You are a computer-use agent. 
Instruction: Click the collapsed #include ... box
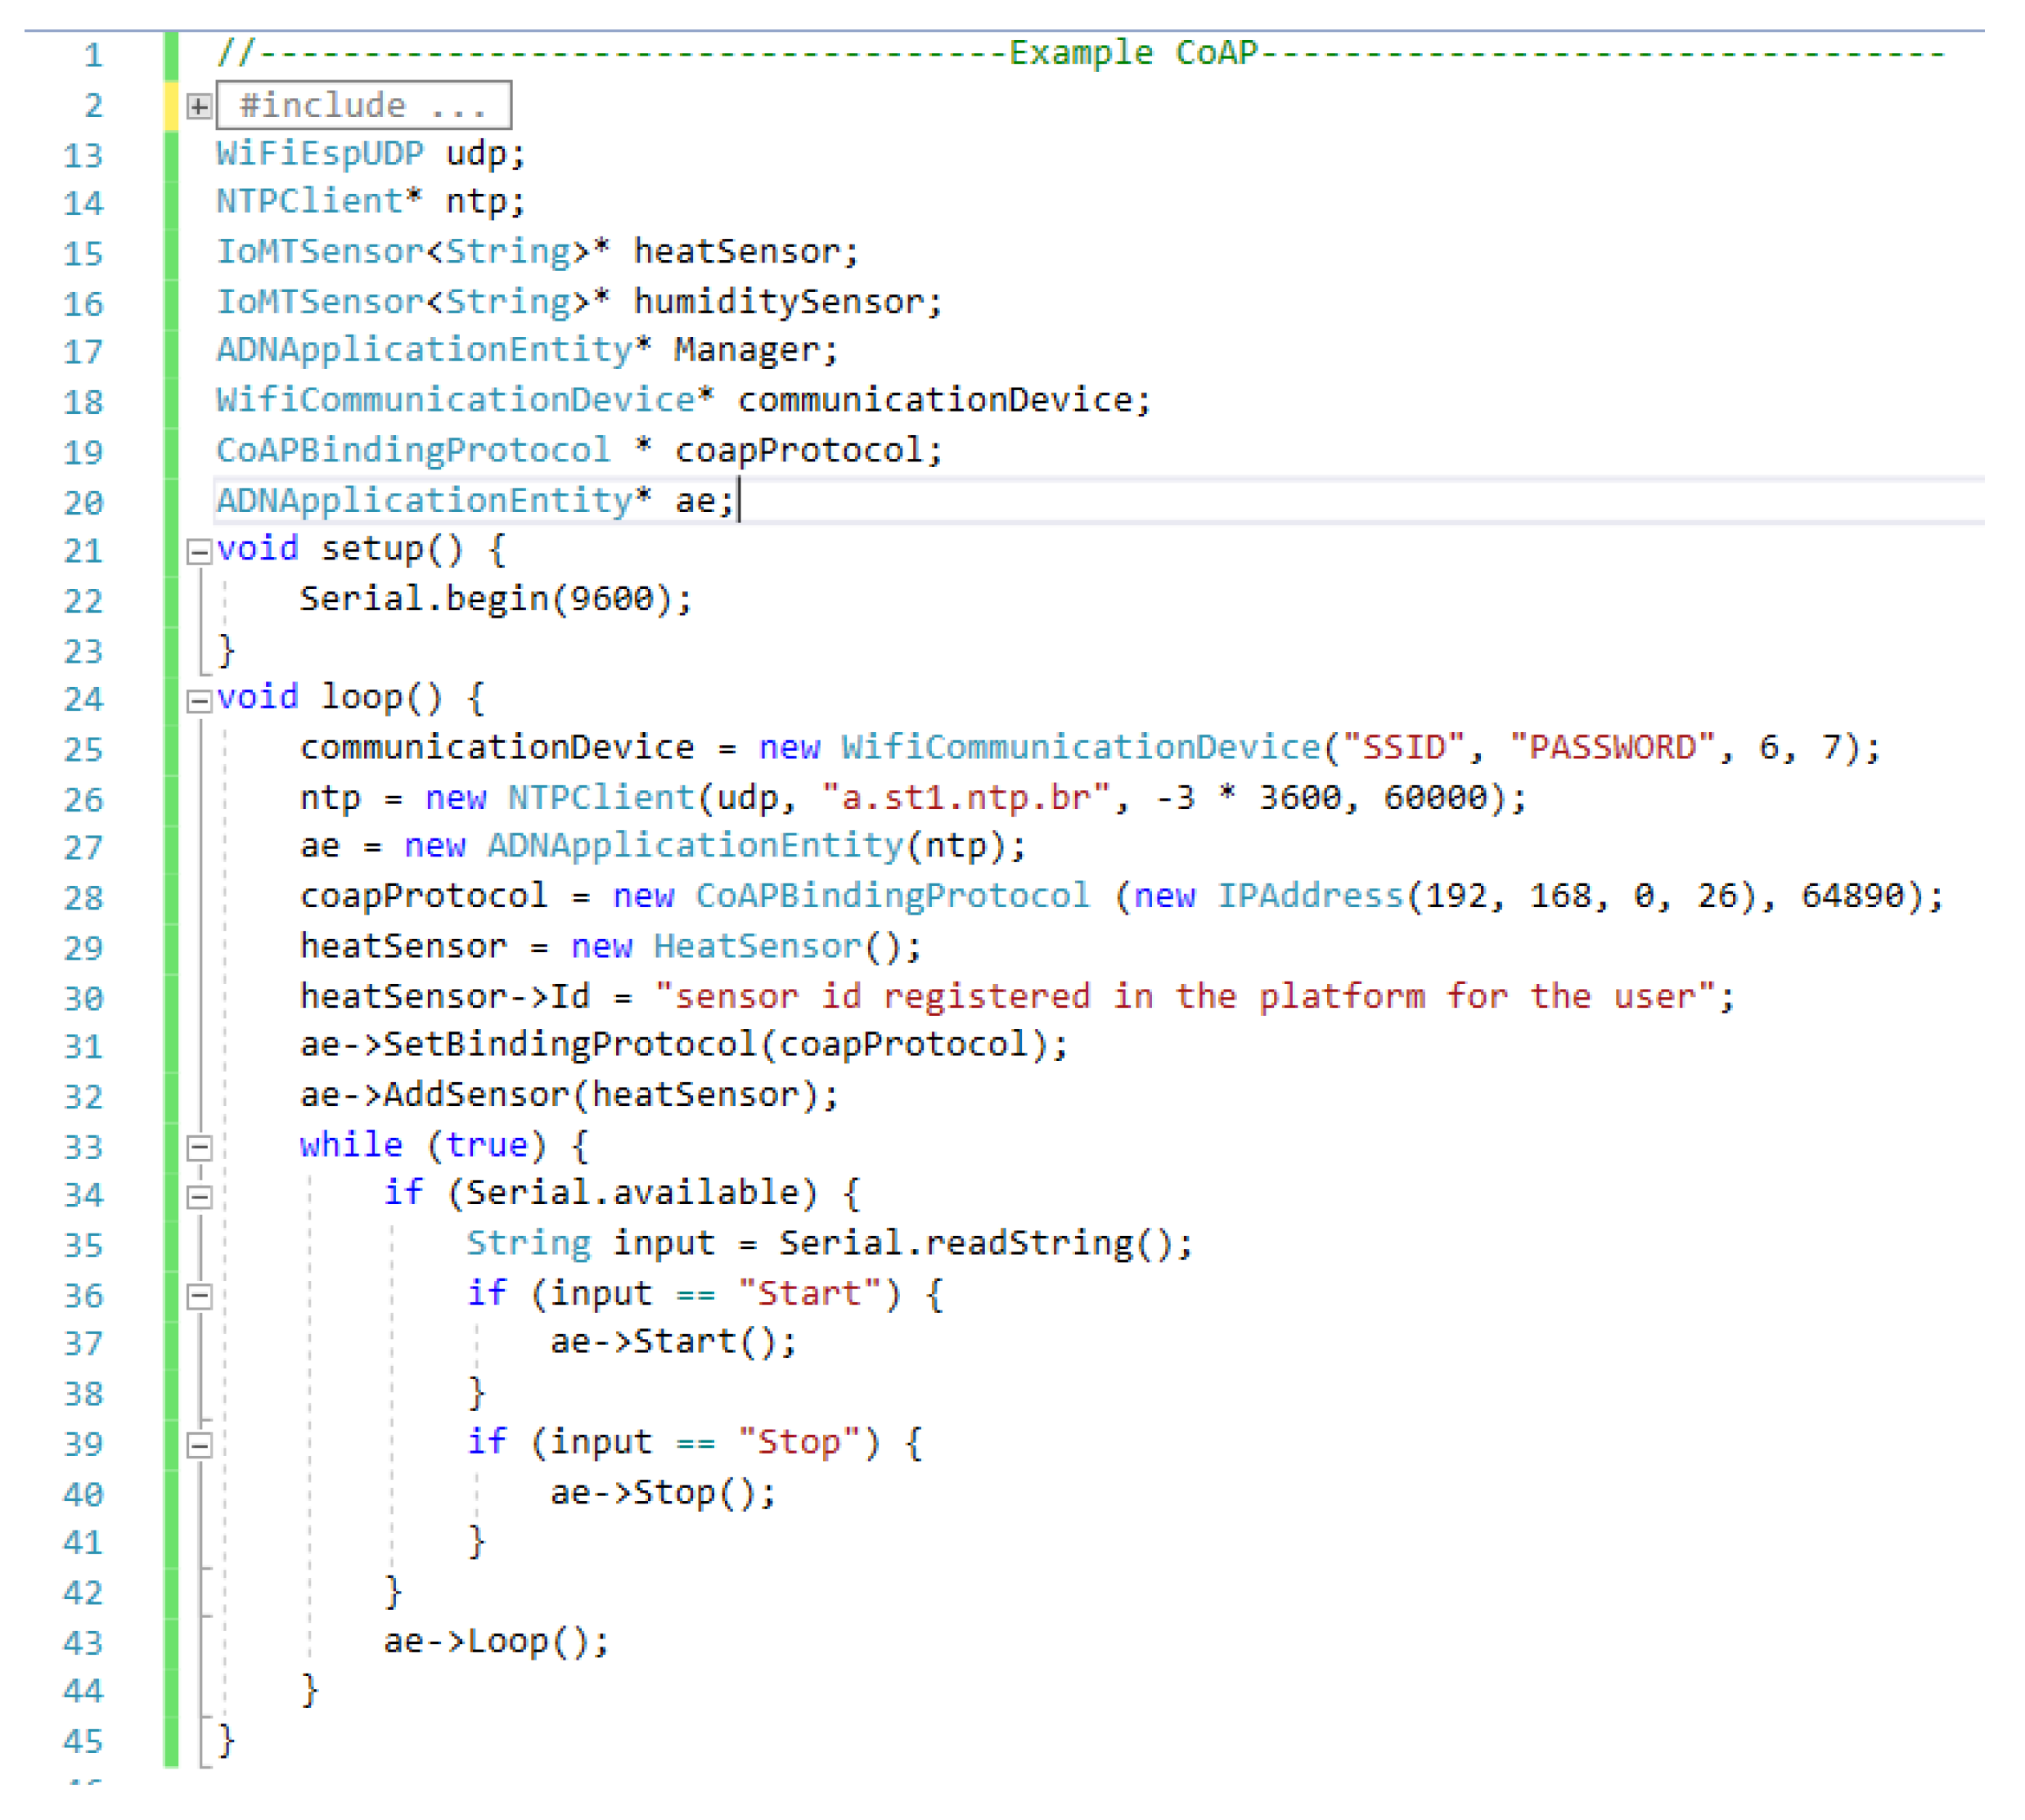coord(364,105)
